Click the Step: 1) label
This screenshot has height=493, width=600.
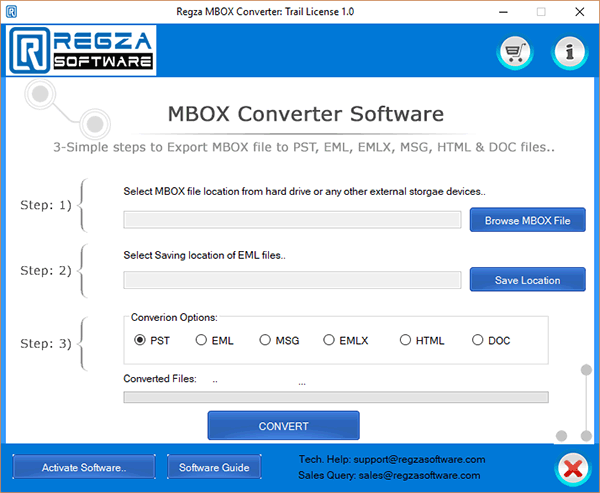pos(46,205)
